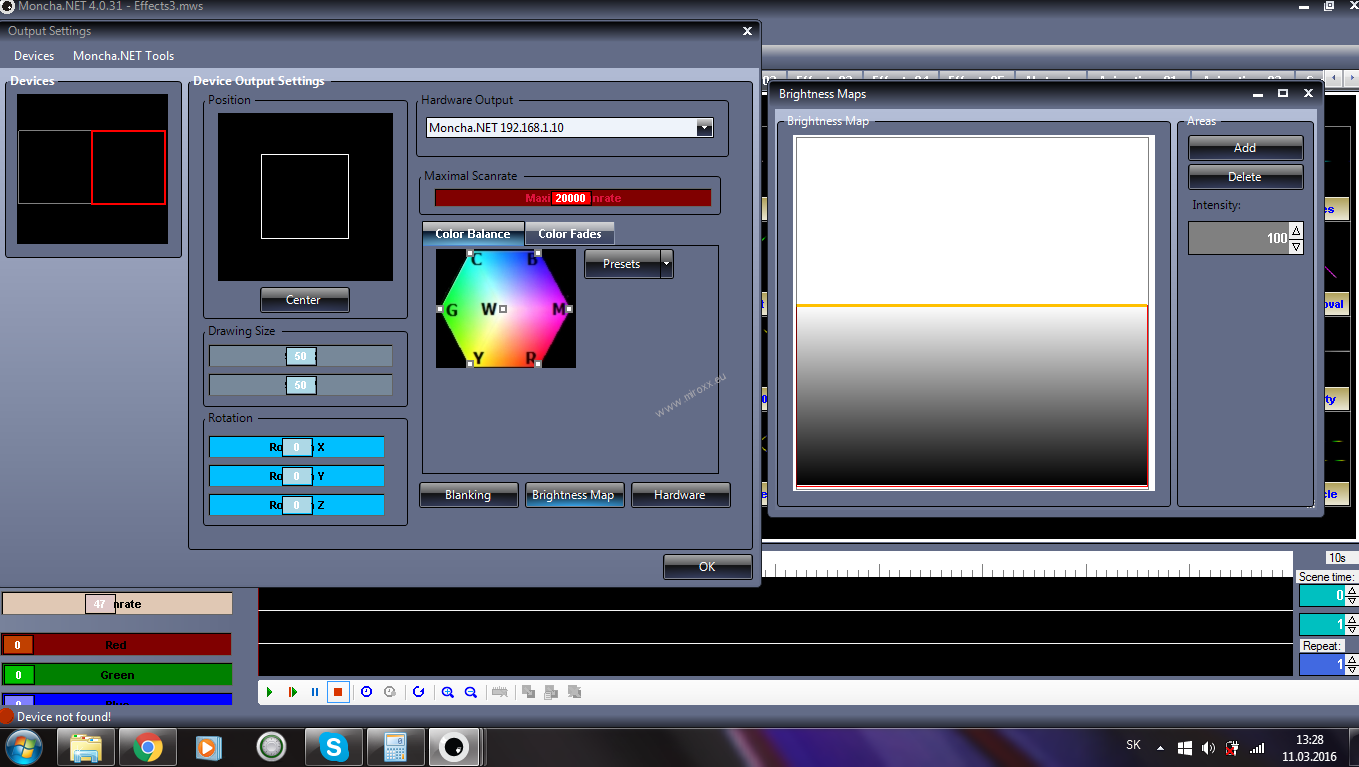This screenshot has width=1359, height=767.
Task: Add a new brightness area
Action: pyautogui.click(x=1245, y=148)
